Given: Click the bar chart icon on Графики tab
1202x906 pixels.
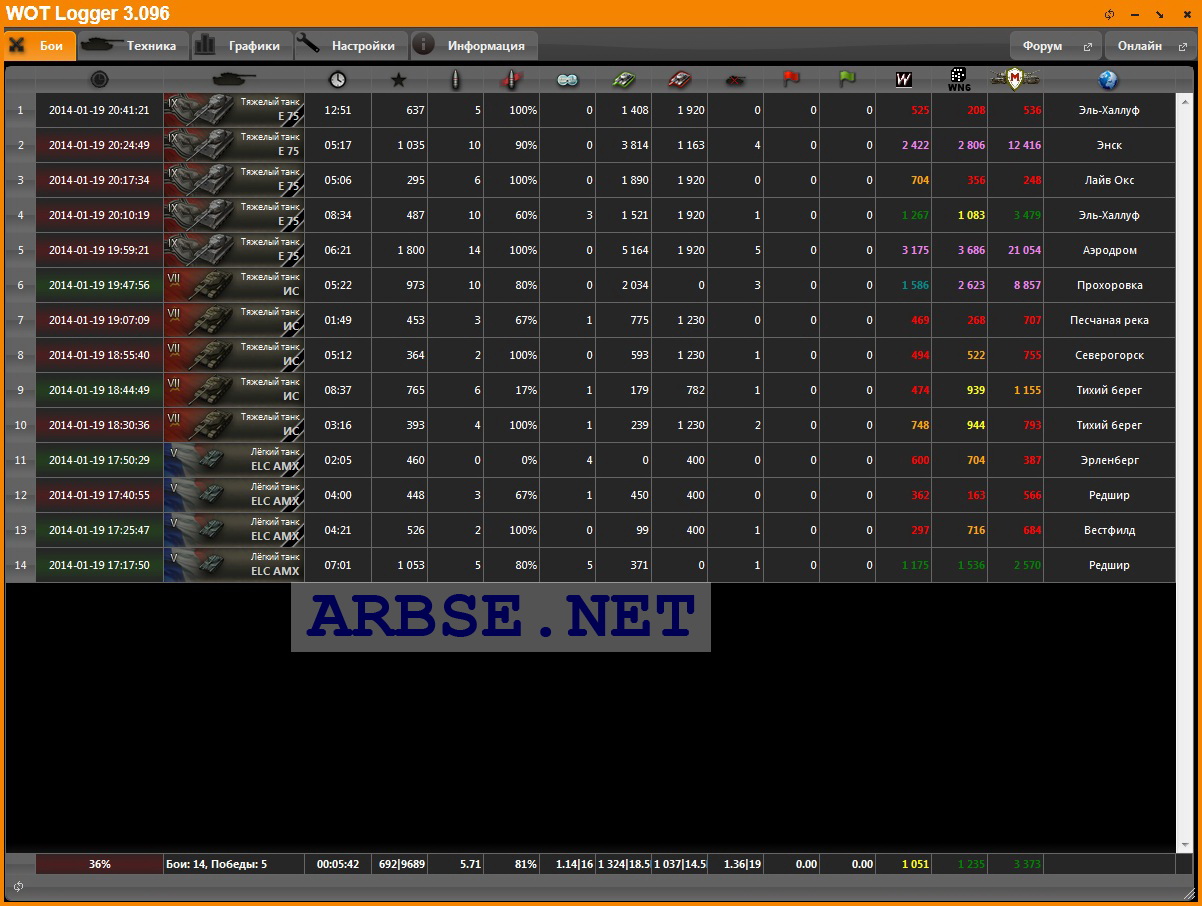Looking at the screenshot, I should 205,45.
